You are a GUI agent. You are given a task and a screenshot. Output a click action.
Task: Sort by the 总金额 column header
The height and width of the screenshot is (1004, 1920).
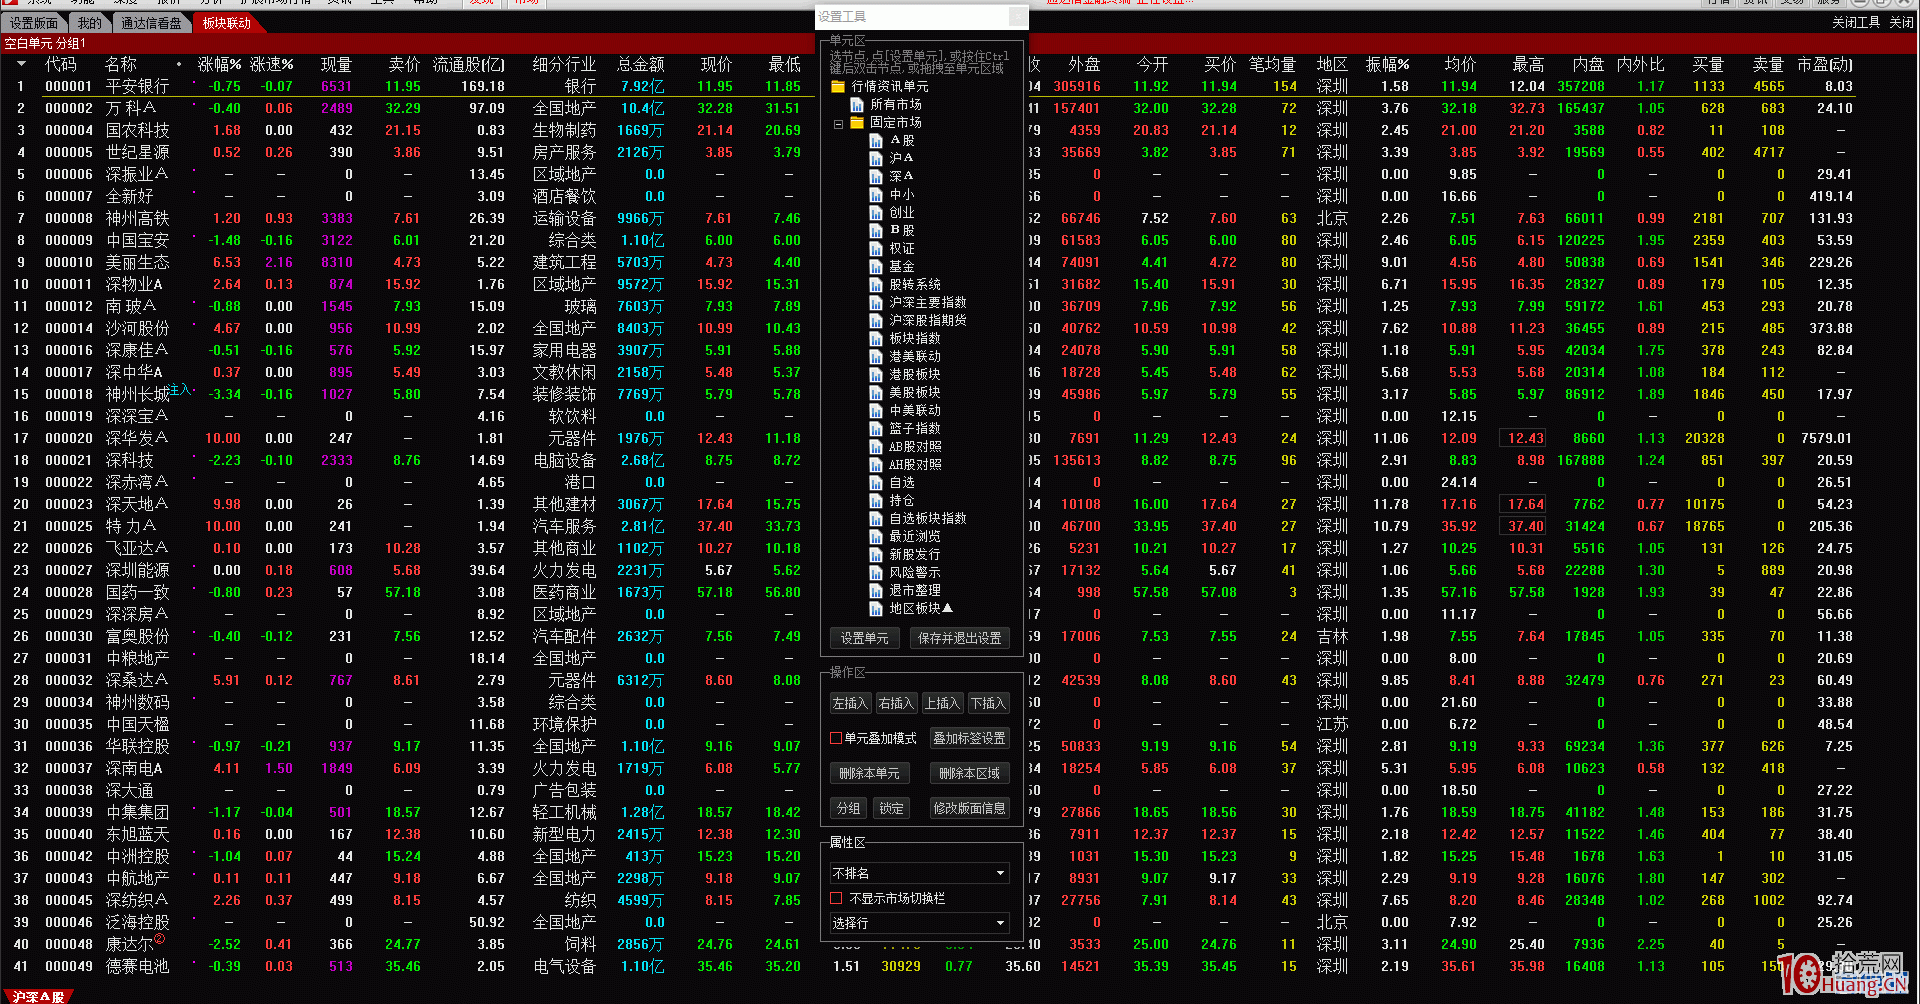[x=640, y=64]
